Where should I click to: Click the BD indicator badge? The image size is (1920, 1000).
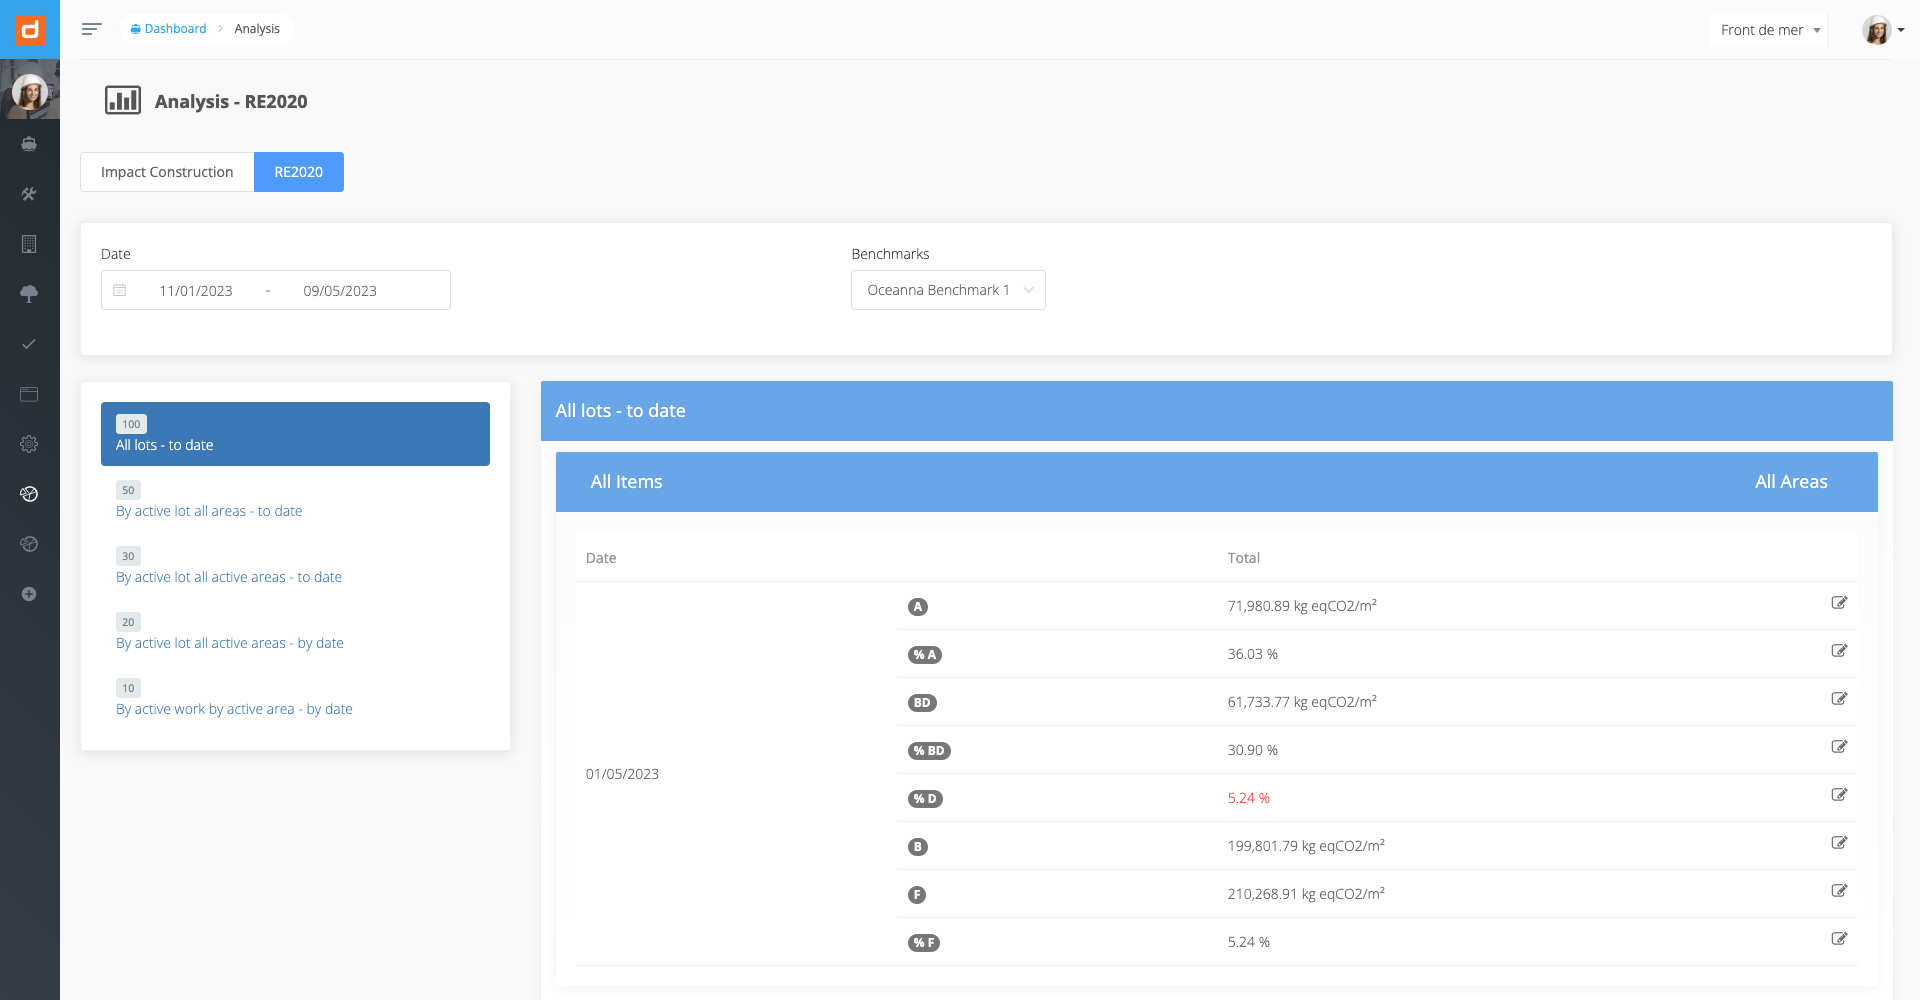pyautogui.click(x=922, y=703)
